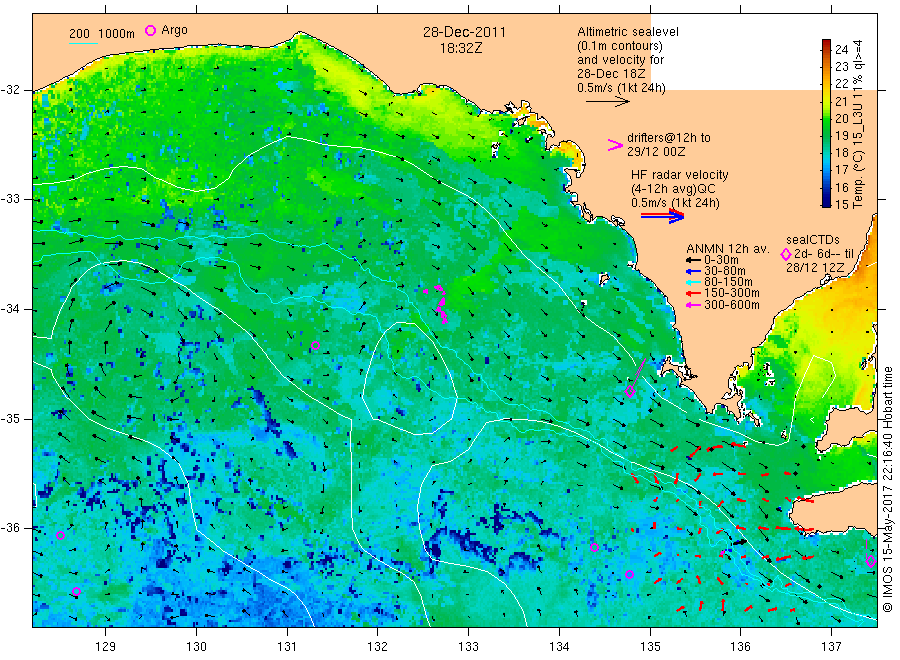Click the Argo float marker near 128.5E, 36.1S
The height and width of the screenshot is (660, 900).
point(60,535)
